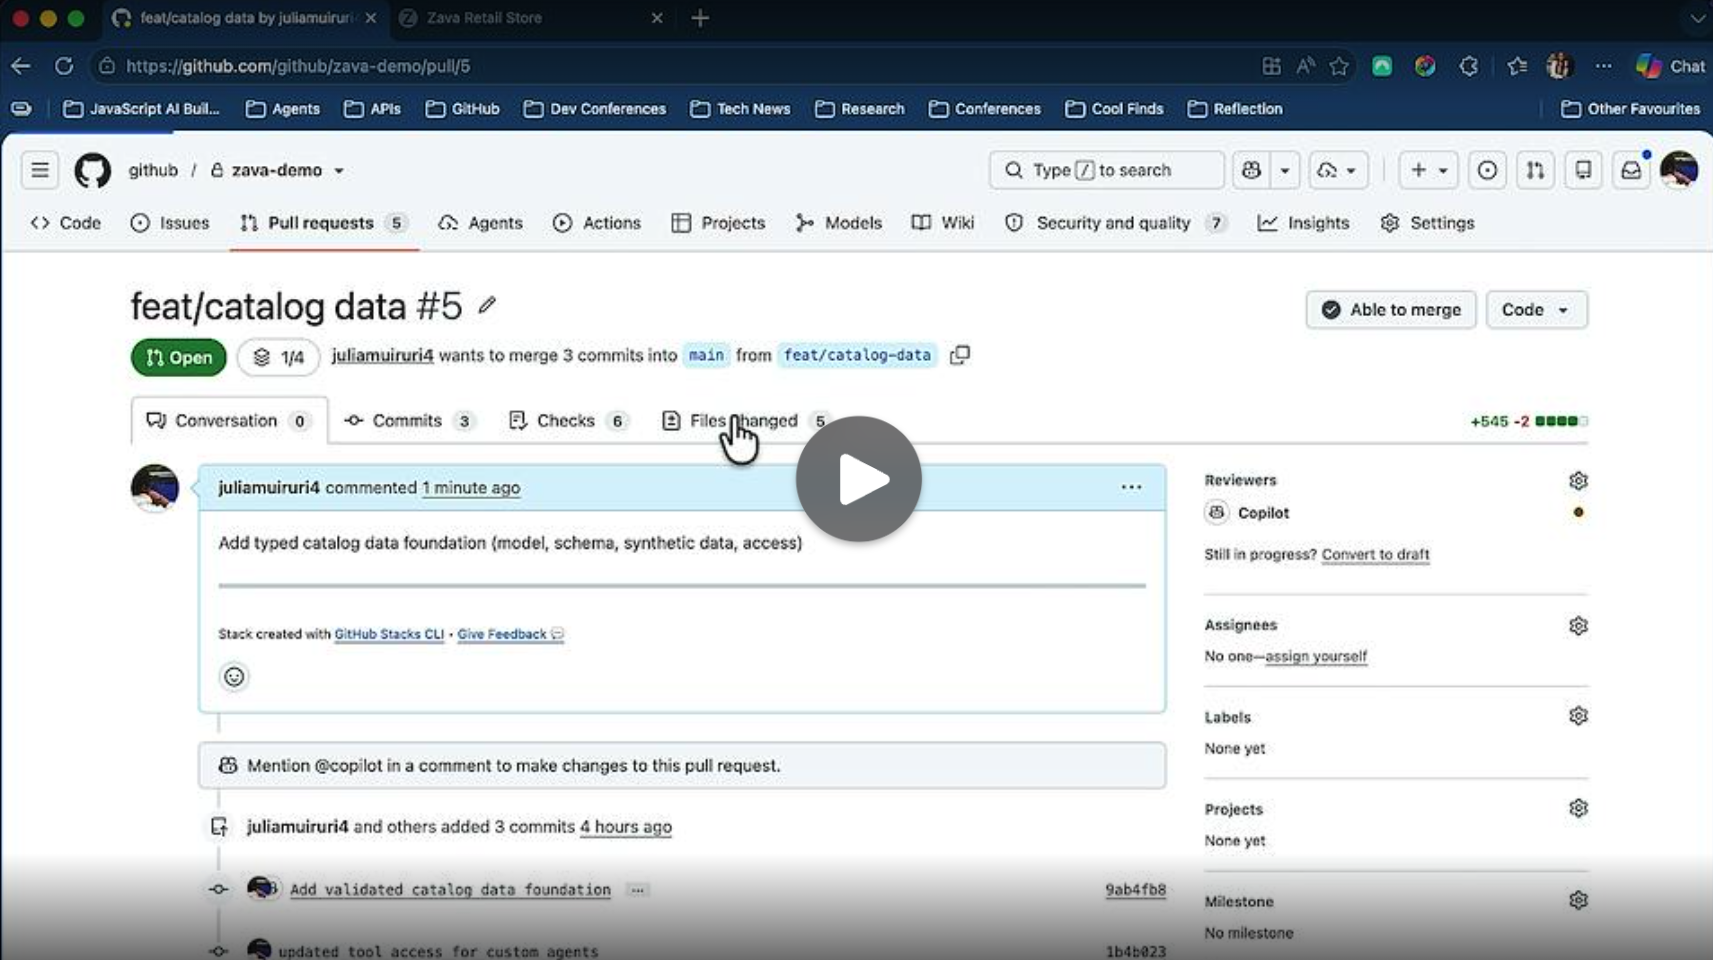The width and height of the screenshot is (1713, 960).
Task: Open the pull requests shortcut icon in header
Action: click(1535, 170)
